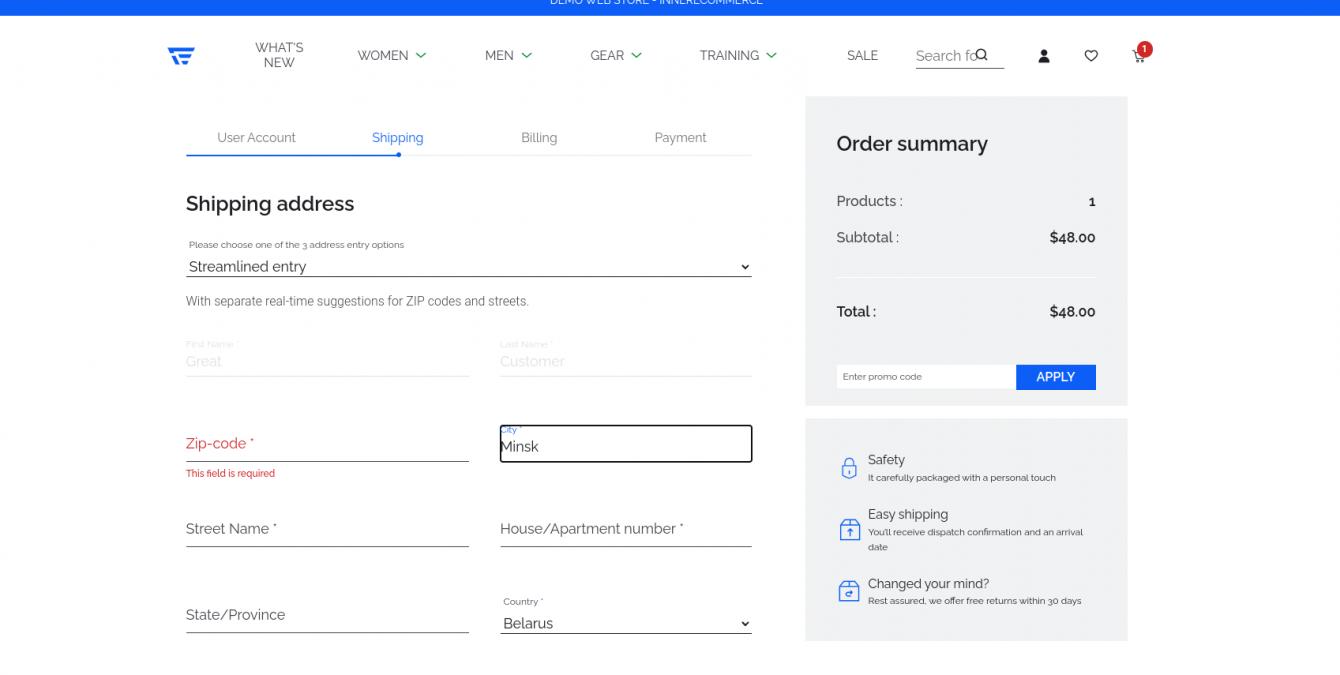This screenshot has height=675, width=1340.
Task: Select the Shipping step tab
Action: [397, 138]
